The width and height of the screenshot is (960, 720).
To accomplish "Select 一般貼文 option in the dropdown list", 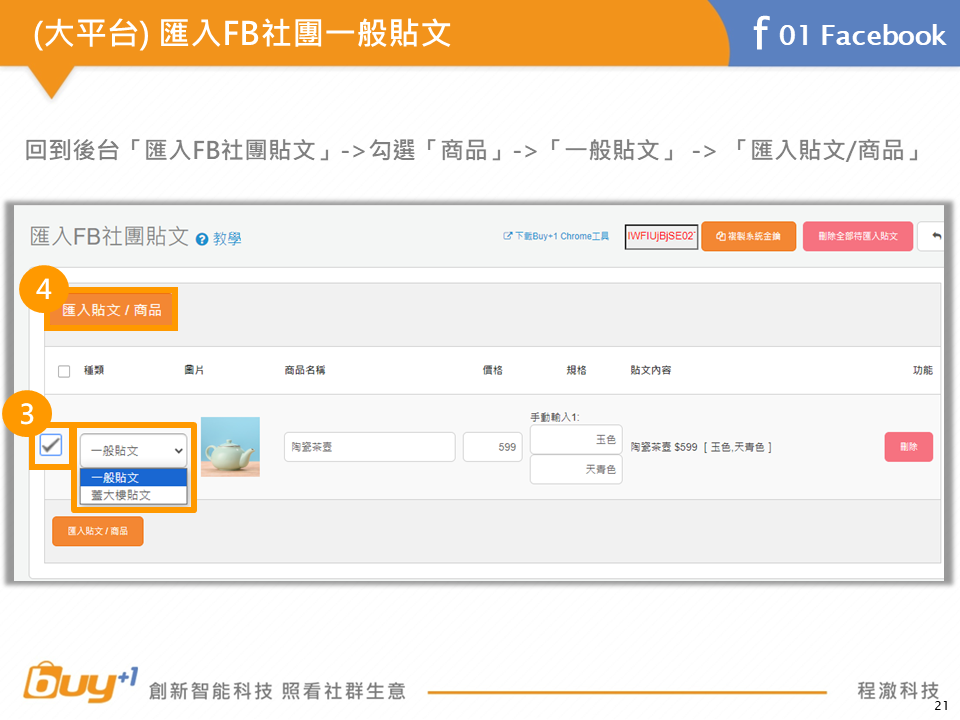I will [133, 478].
